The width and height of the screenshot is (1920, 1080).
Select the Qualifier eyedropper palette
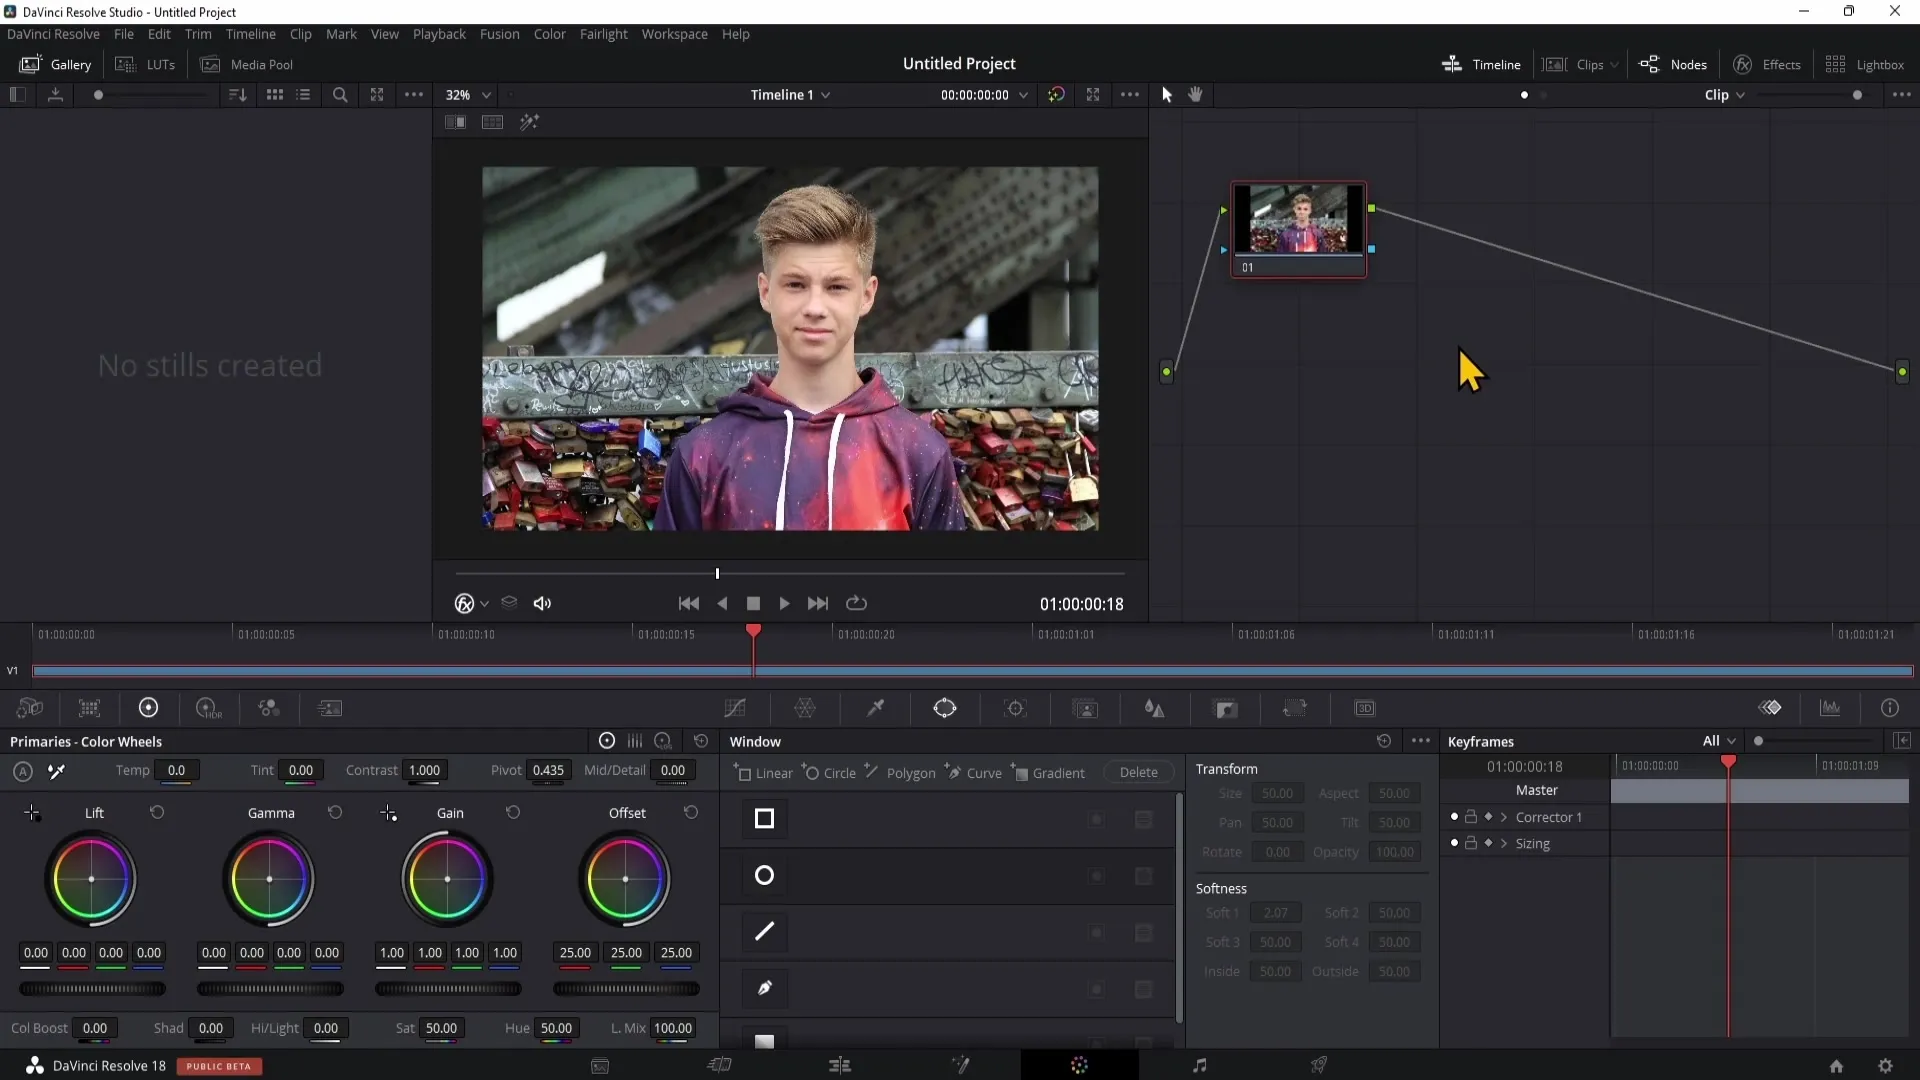pyautogui.click(x=875, y=708)
